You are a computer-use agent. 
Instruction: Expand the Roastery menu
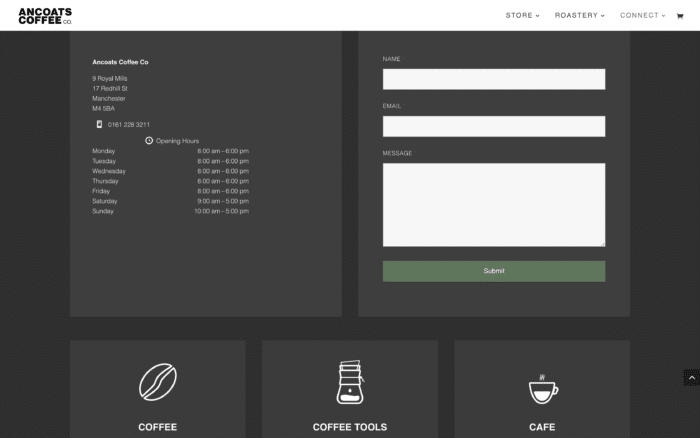point(579,16)
